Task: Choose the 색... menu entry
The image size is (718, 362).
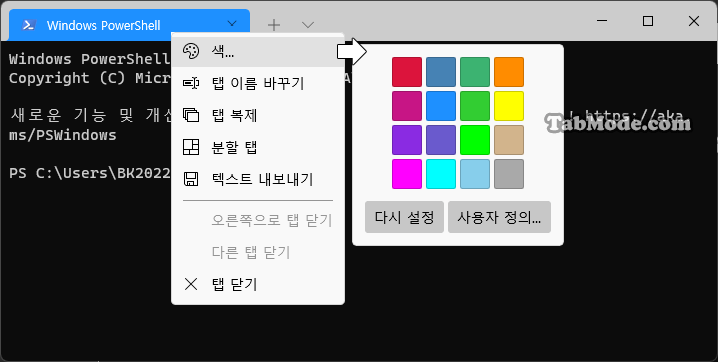Action: pos(258,52)
